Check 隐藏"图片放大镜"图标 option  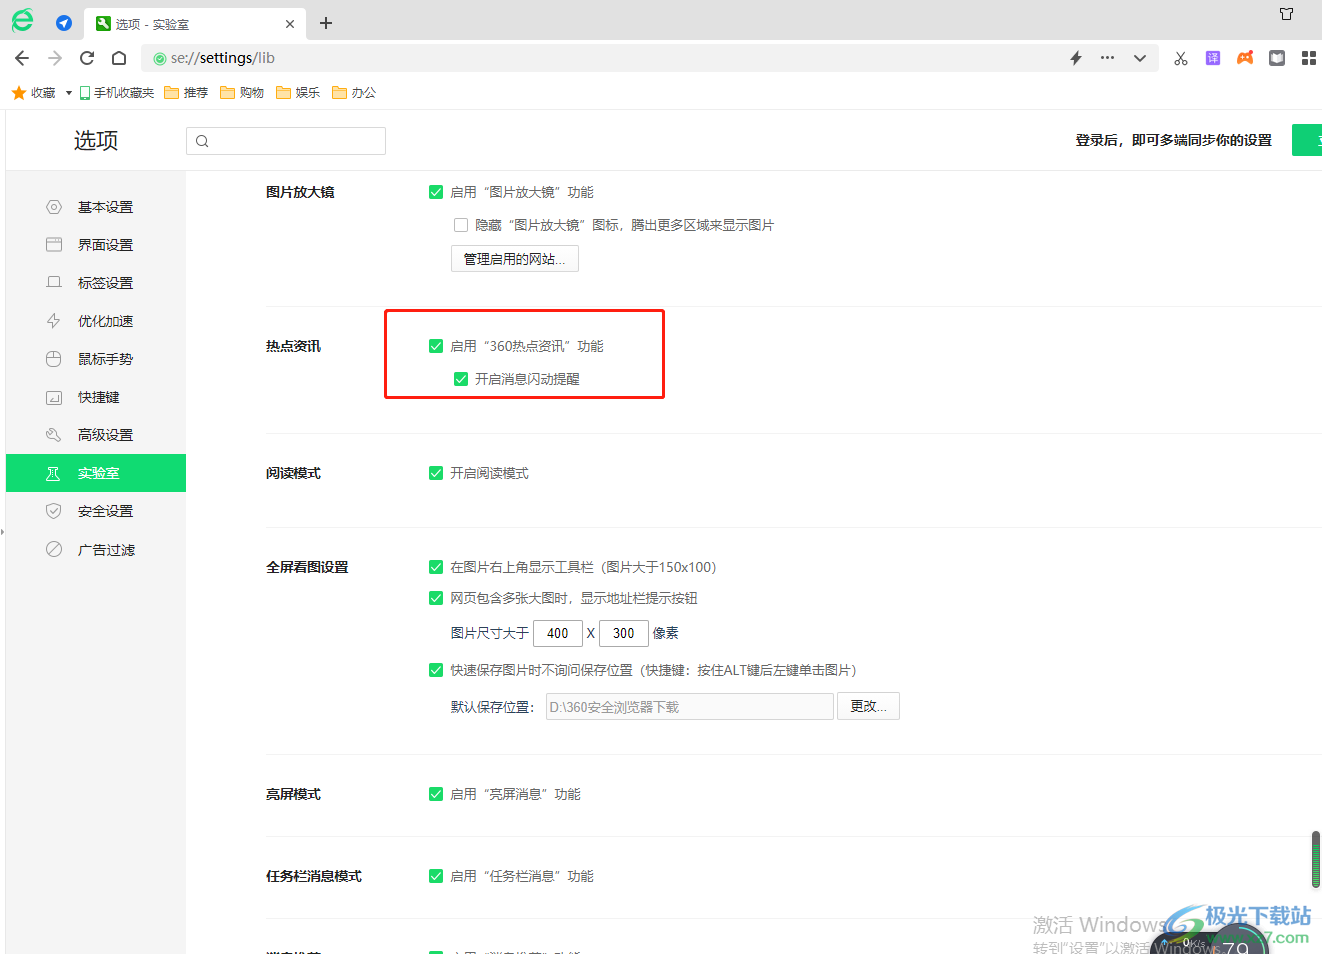(x=461, y=225)
